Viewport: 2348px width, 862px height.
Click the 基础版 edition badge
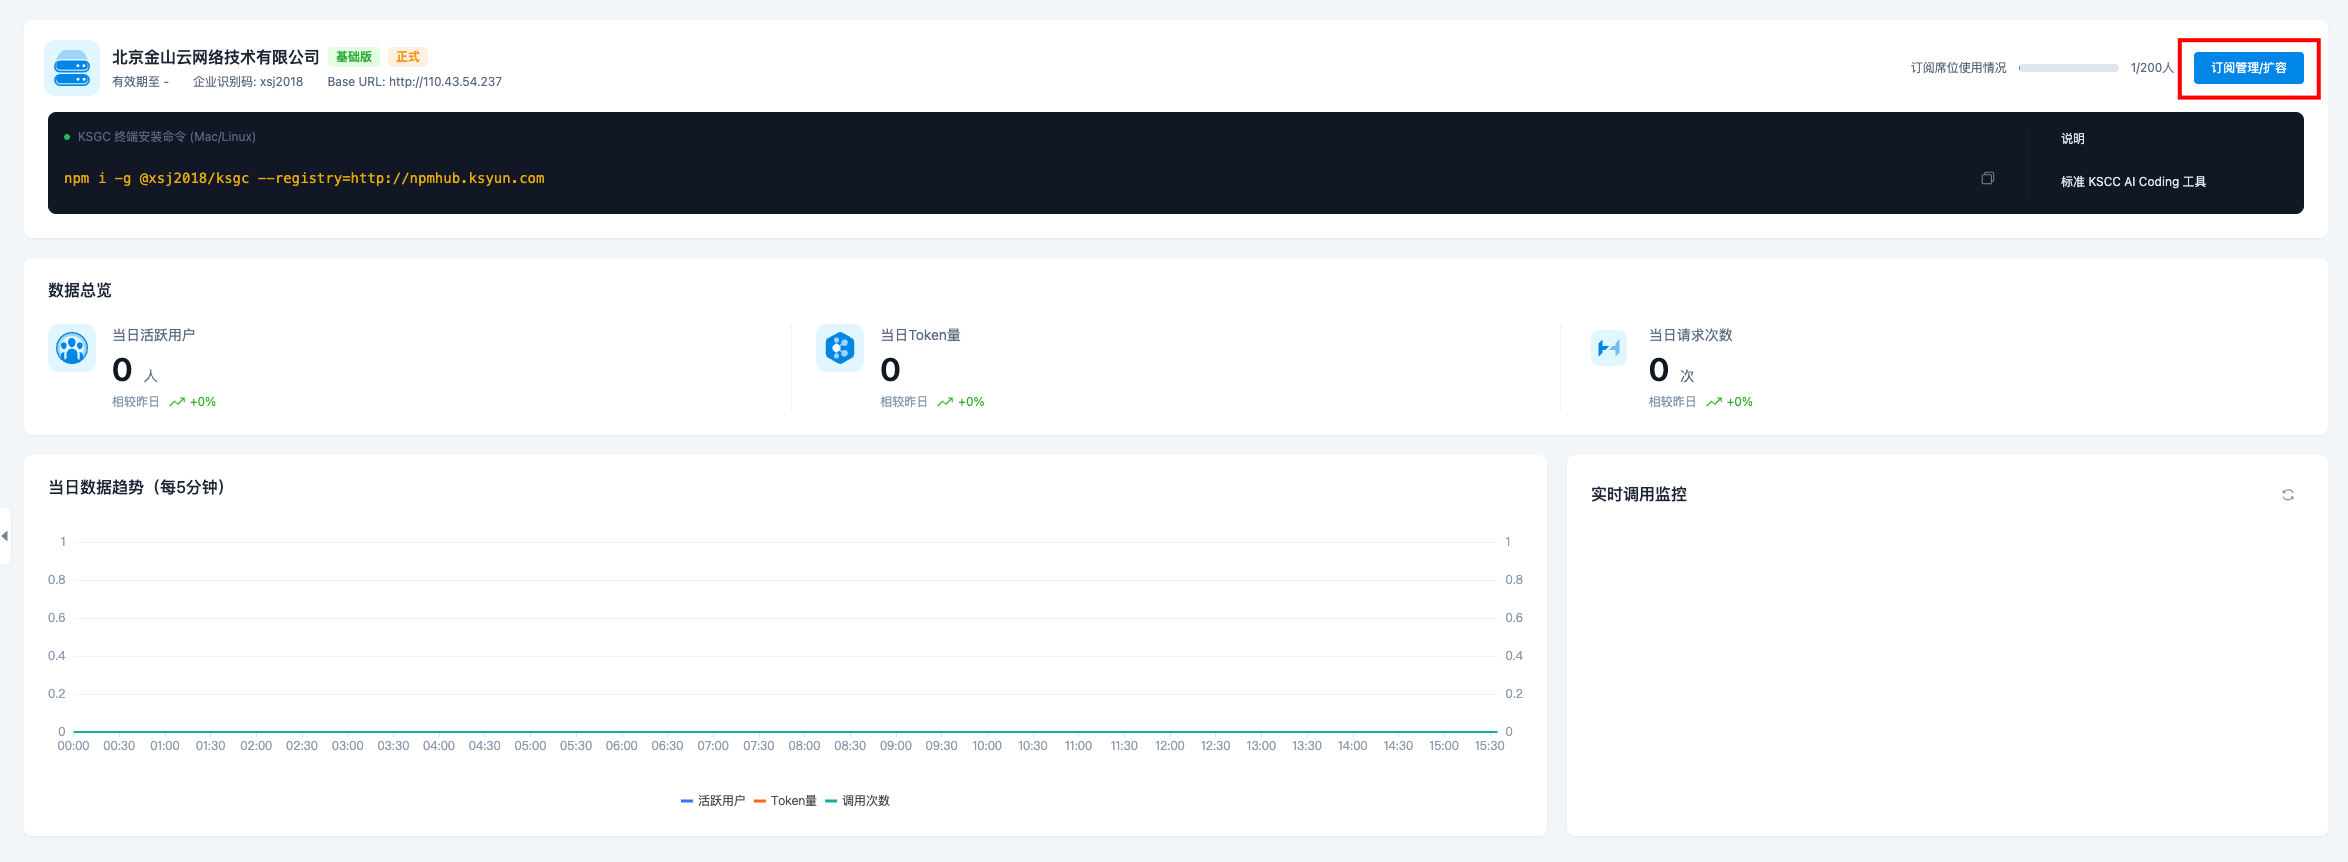[x=354, y=57]
